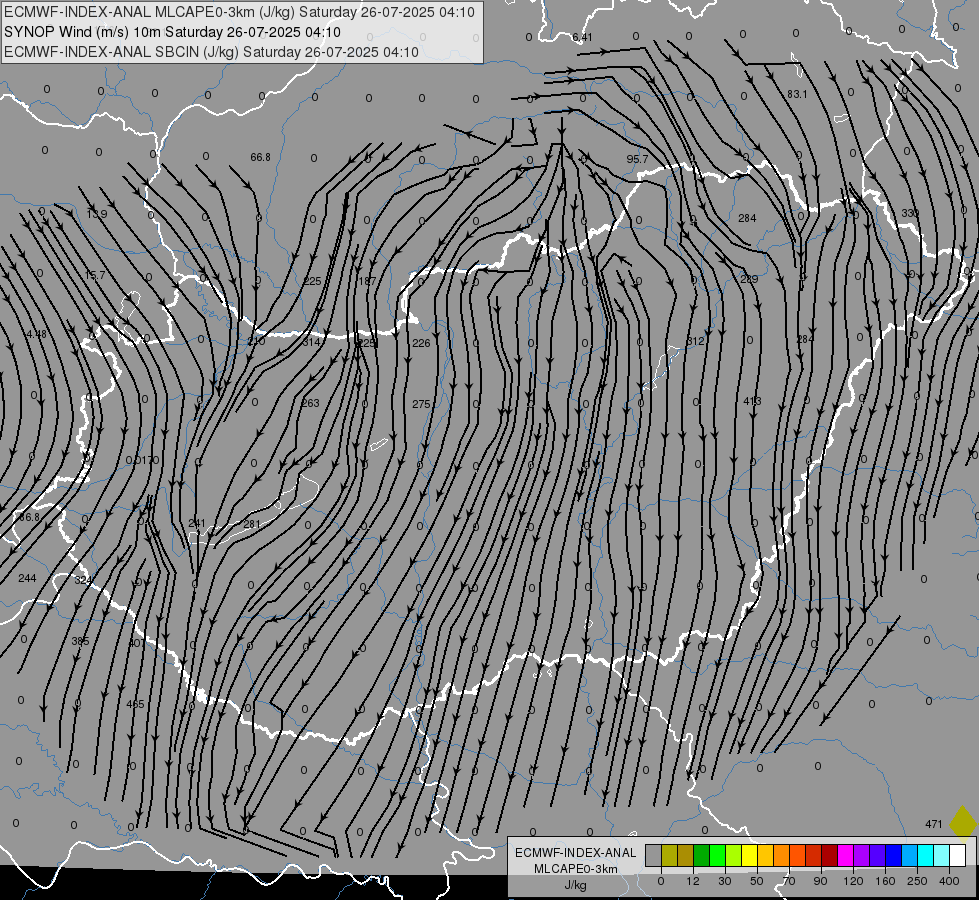Click legend scale label '90'
This screenshot has height=900, width=979.
pos(820,881)
